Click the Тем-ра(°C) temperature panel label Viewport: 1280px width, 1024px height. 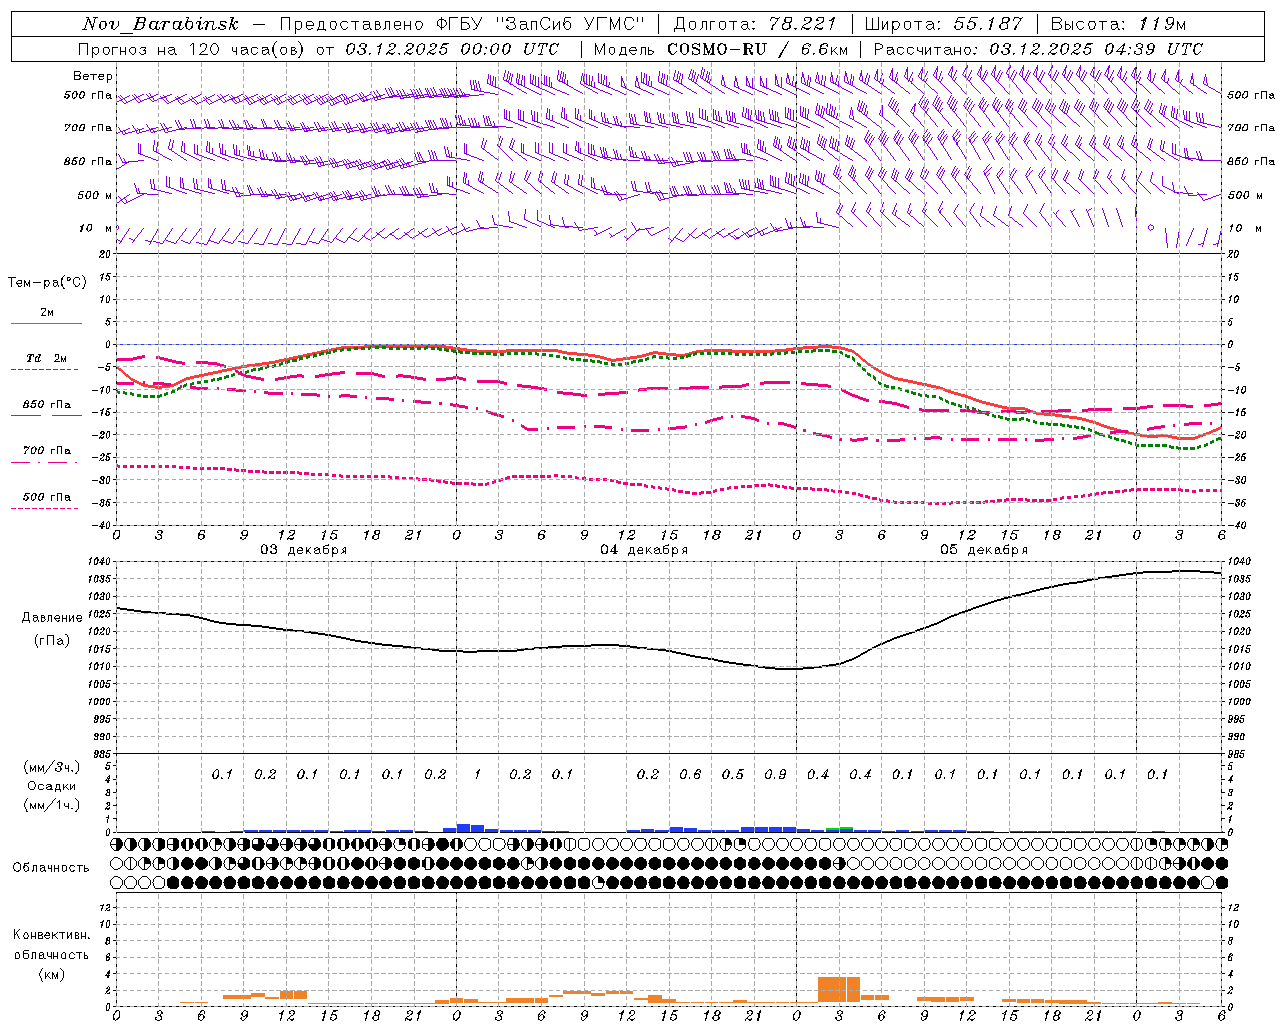(x=47, y=282)
